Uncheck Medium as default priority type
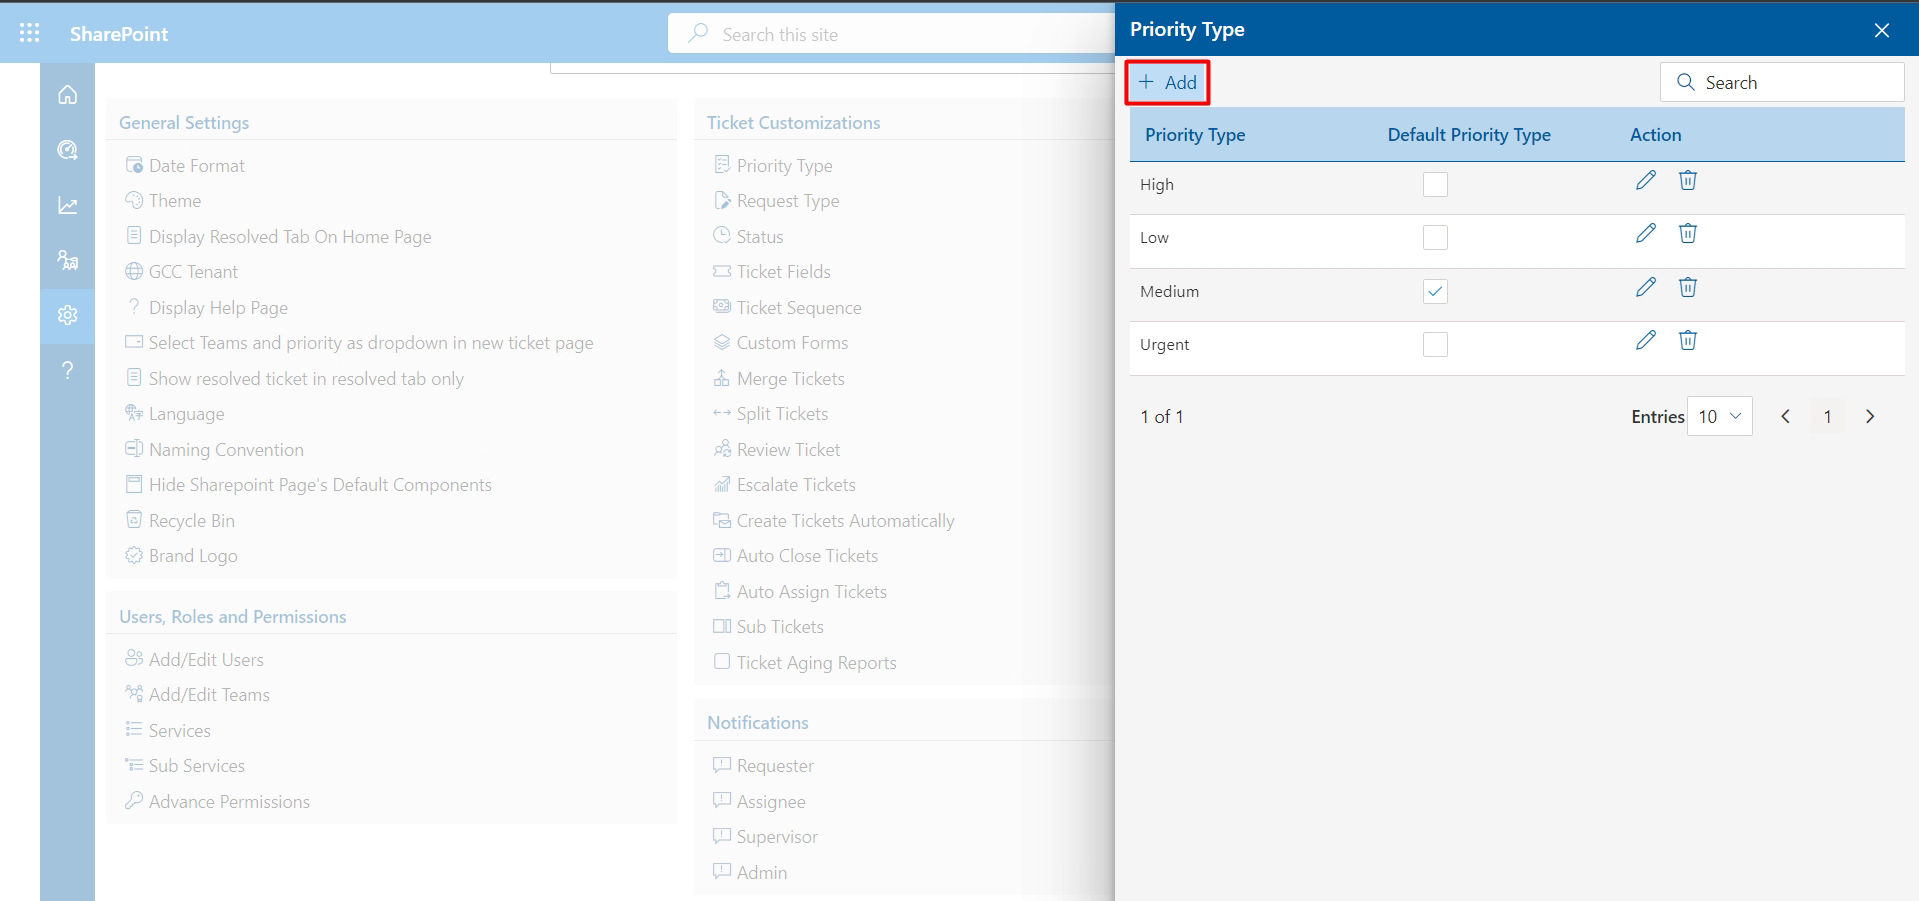Image resolution: width=1919 pixels, height=901 pixels. [x=1435, y=291]
